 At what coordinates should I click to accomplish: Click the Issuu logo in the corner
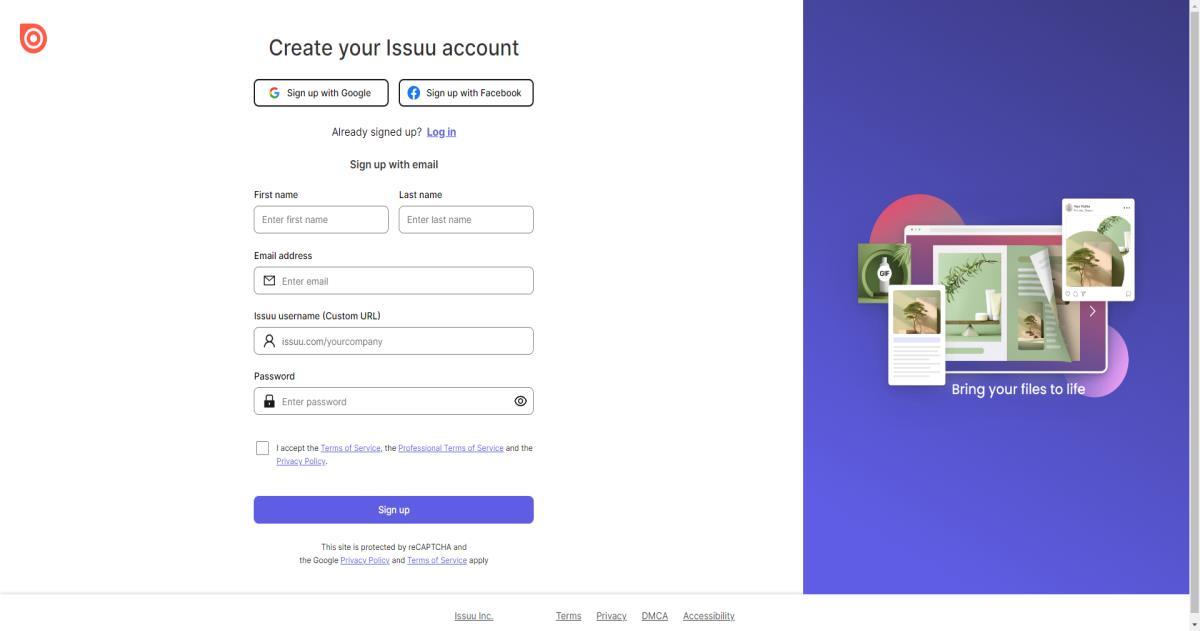pyautogui.click(x=33, y=38)
